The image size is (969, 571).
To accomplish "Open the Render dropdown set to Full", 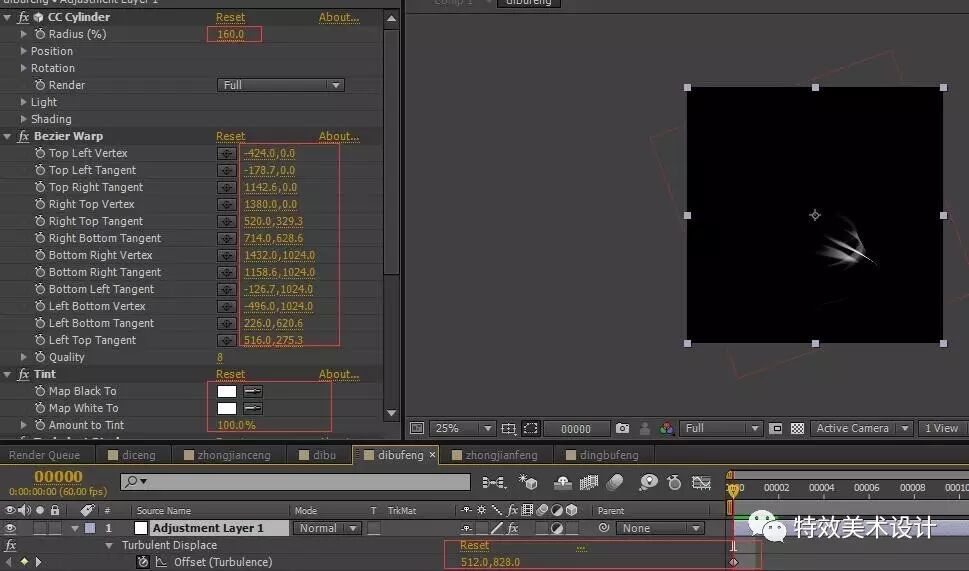I will (x=281, y=85).
